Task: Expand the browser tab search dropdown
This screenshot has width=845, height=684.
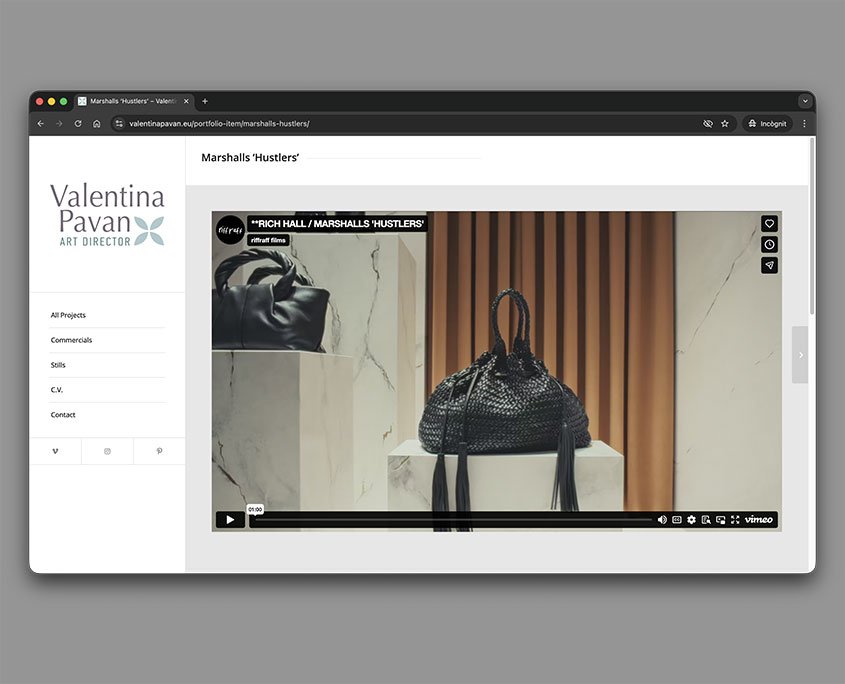Action: [x=804, y=101]
